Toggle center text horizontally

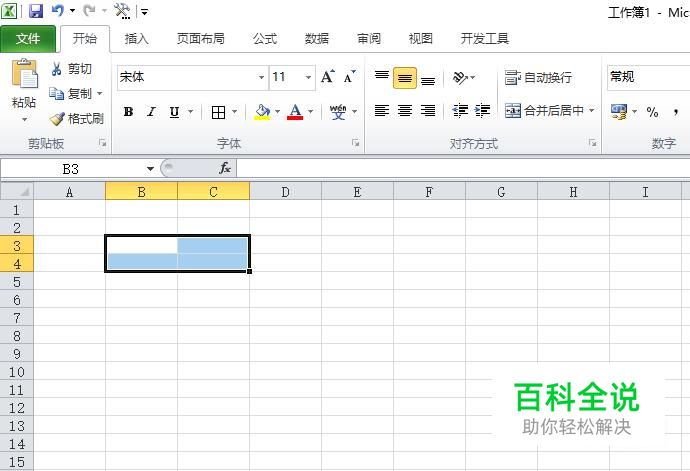coord(405,110)
